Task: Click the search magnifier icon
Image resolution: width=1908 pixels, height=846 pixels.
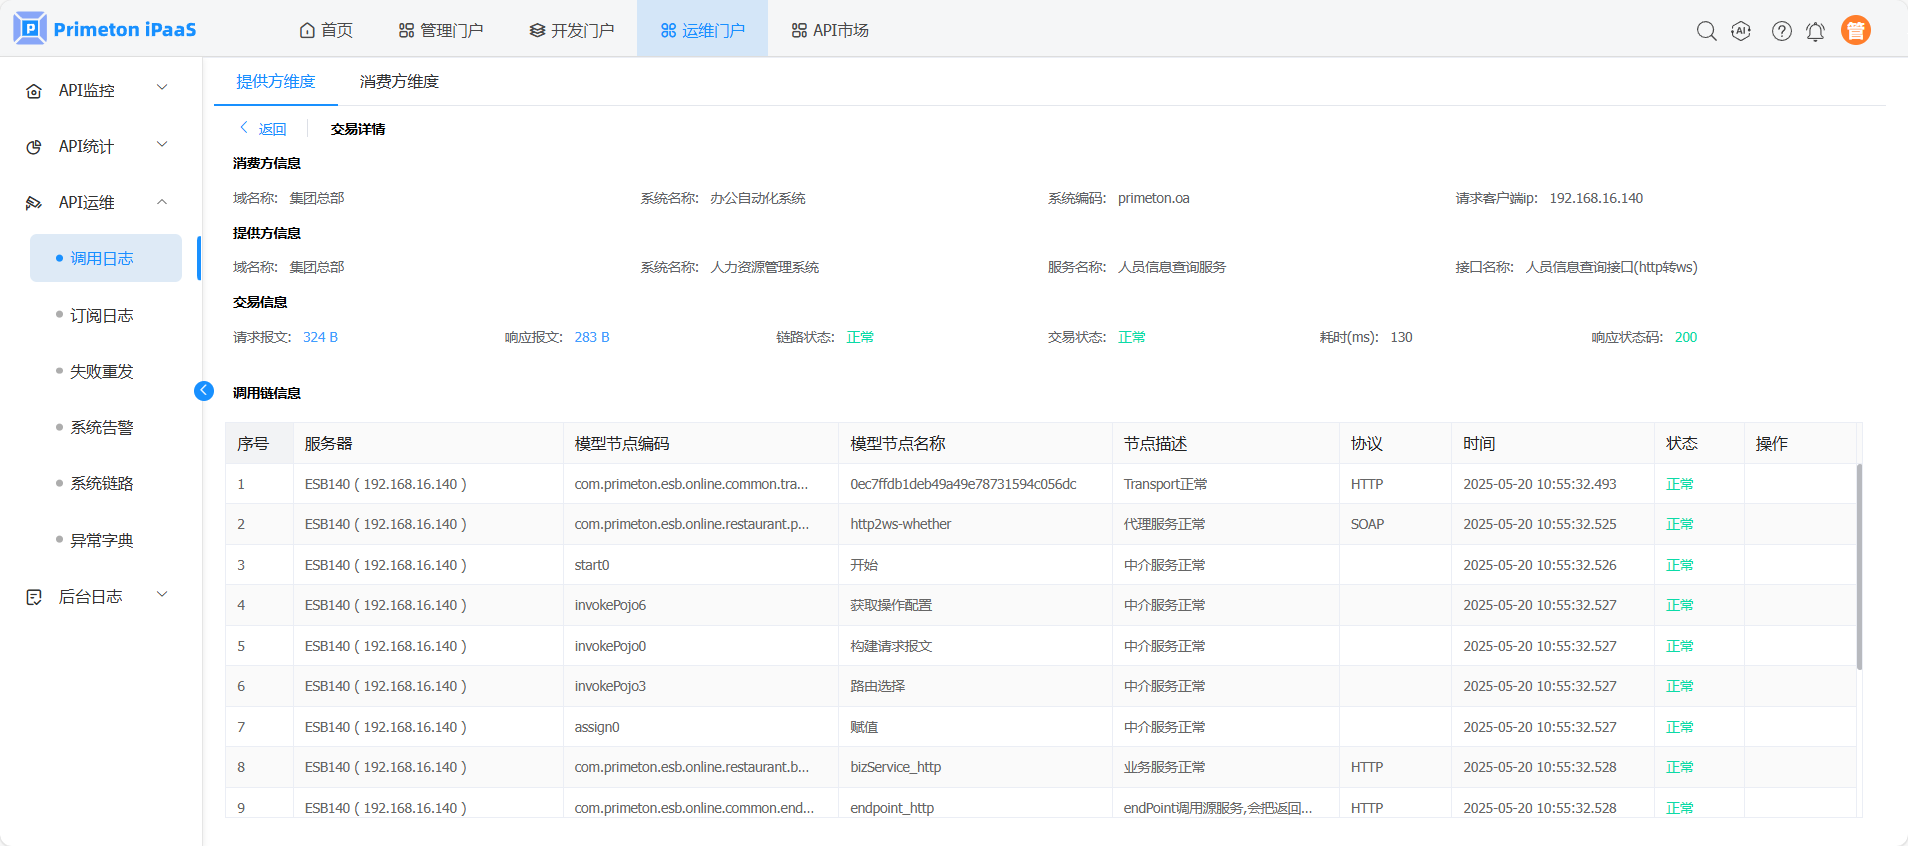Action: [1706, 31]
